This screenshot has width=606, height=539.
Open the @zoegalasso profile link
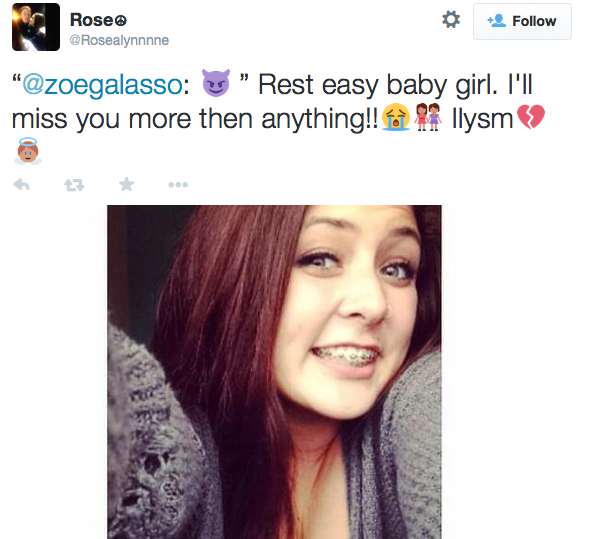pos(102,85)
